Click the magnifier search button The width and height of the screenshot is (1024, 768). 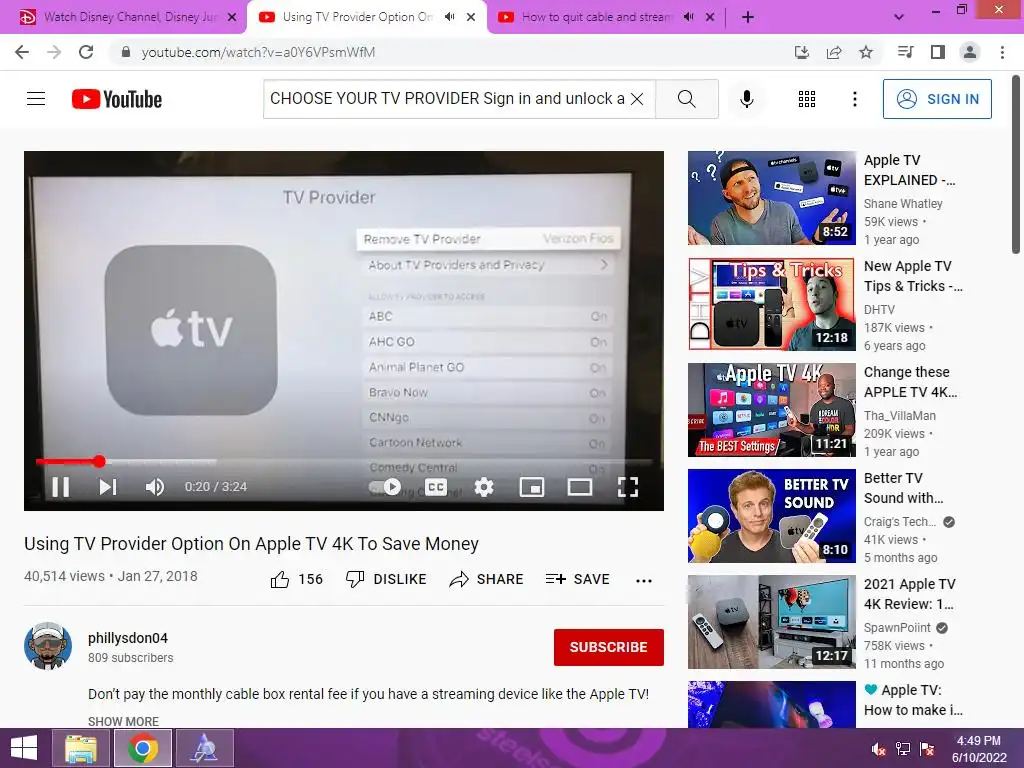click(686, 99)
